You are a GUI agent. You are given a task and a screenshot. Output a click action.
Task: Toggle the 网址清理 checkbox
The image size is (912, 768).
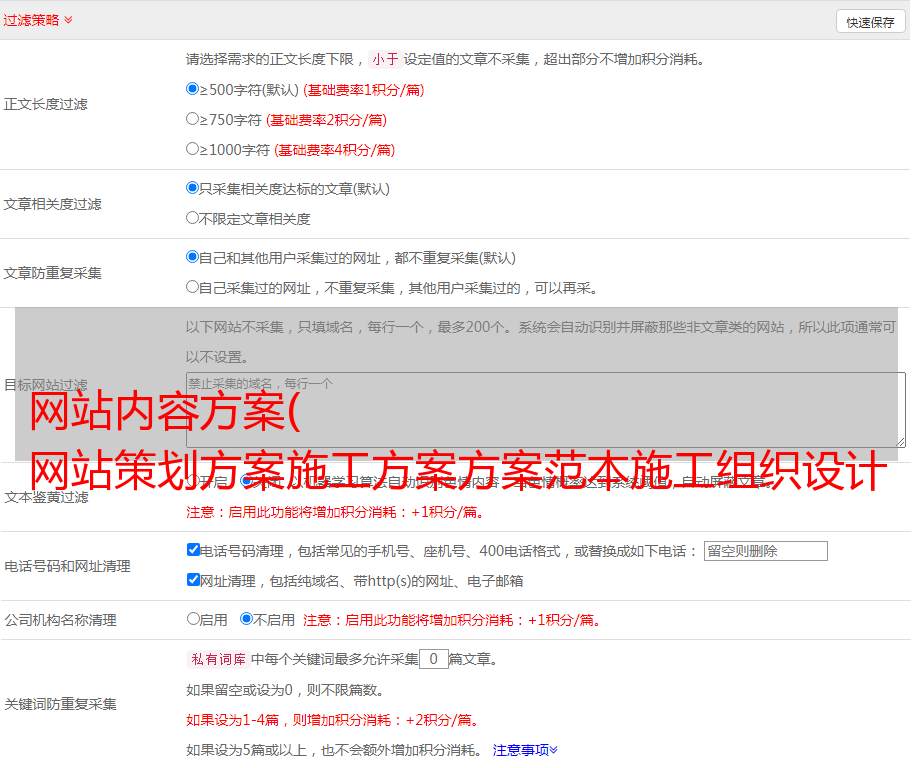point(193,580)
